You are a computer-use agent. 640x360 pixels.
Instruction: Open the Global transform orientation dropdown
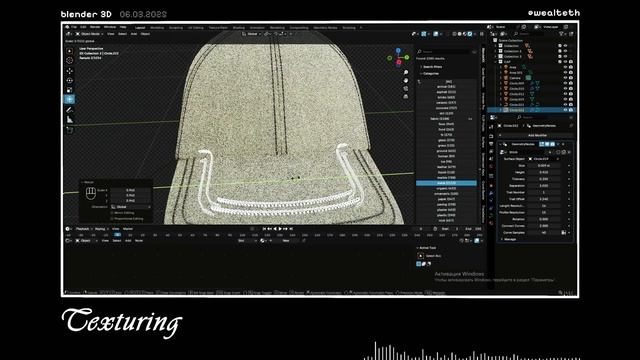[250, 34]
